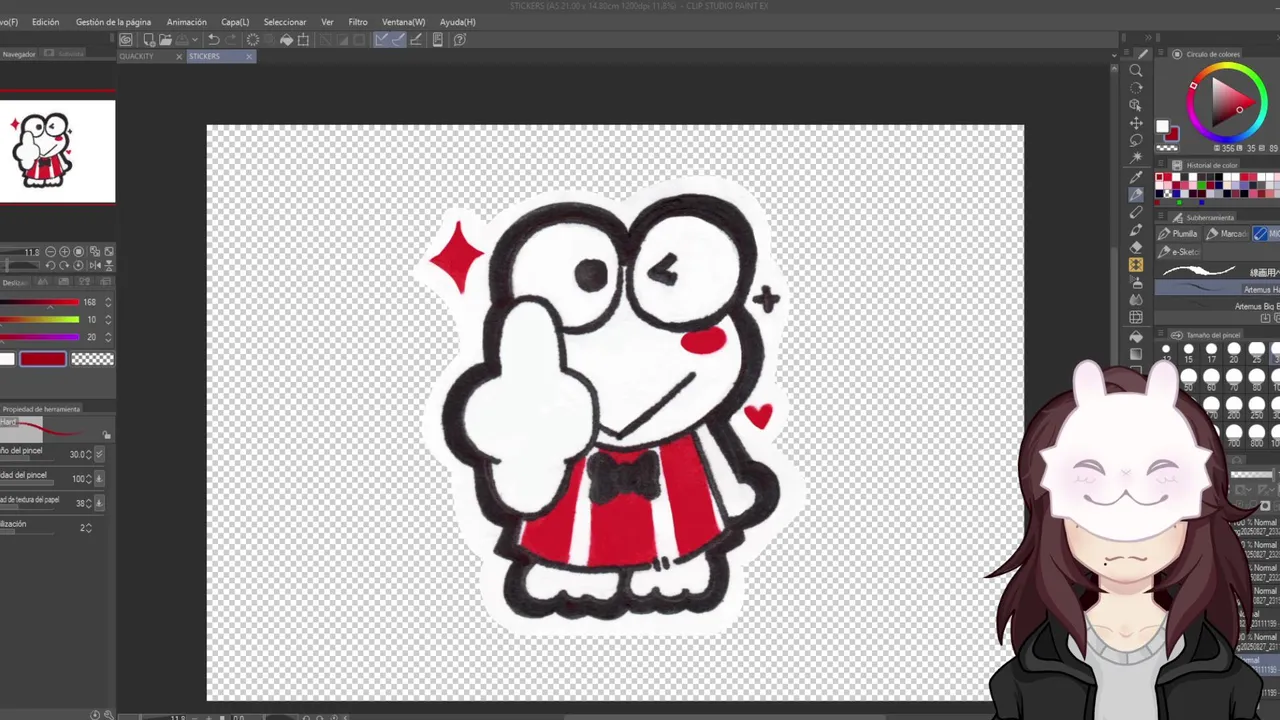Image resolution: width=1280 pixels, height=720 pixels.
Task: Open the Ayuda(H) menu
Action: click(457, 22)
